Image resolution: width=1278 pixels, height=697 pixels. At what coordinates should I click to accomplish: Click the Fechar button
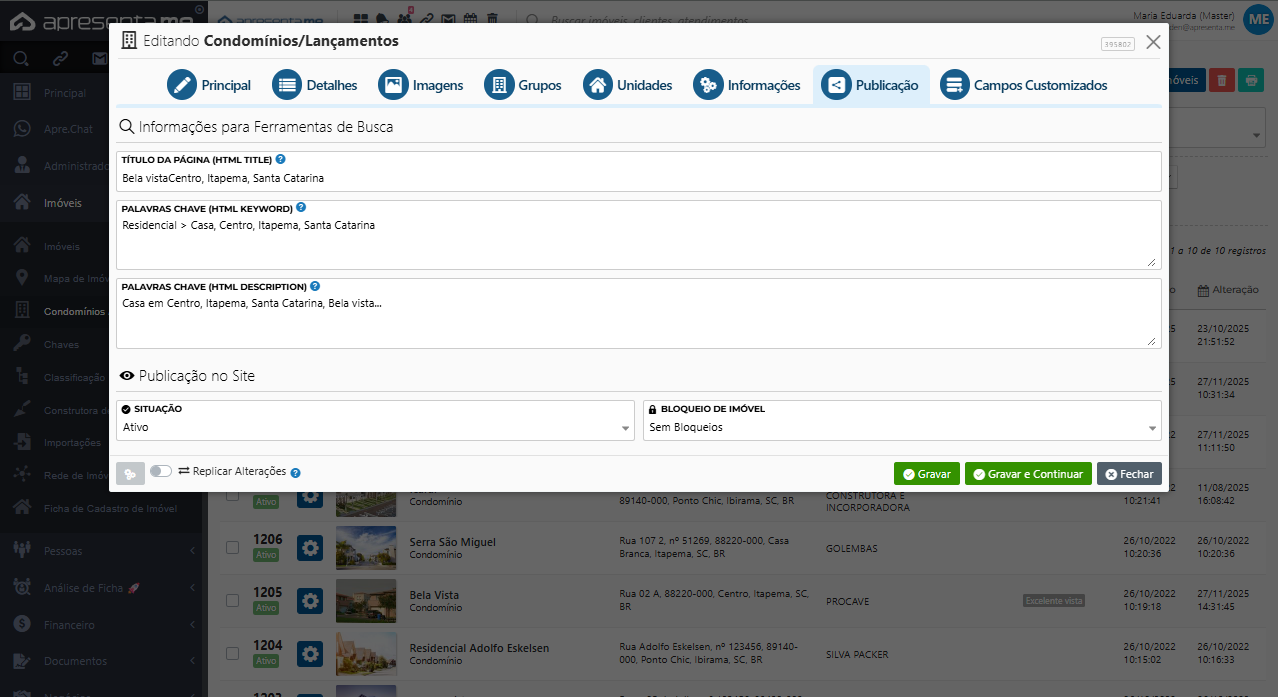coord(1129,474)
